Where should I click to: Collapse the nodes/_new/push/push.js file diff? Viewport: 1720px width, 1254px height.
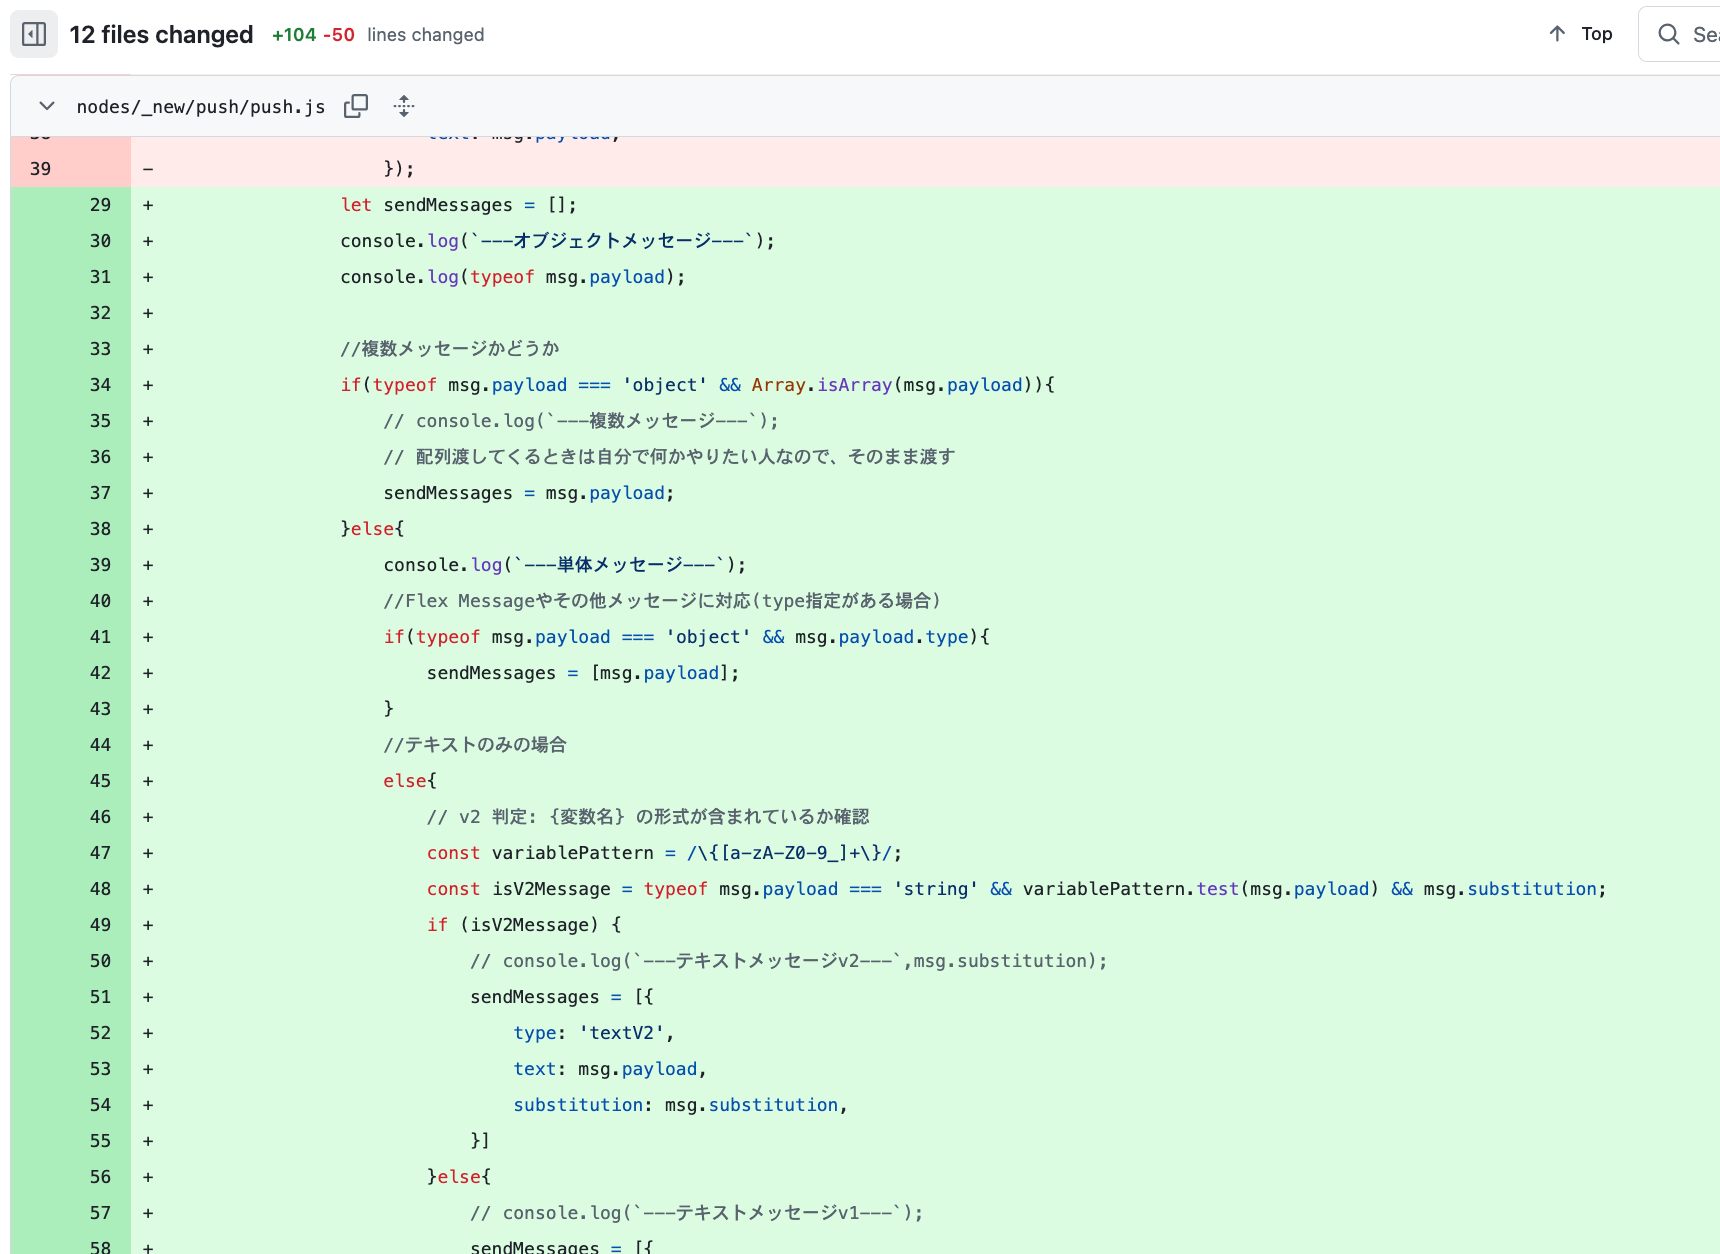click(x=46, y=106)
